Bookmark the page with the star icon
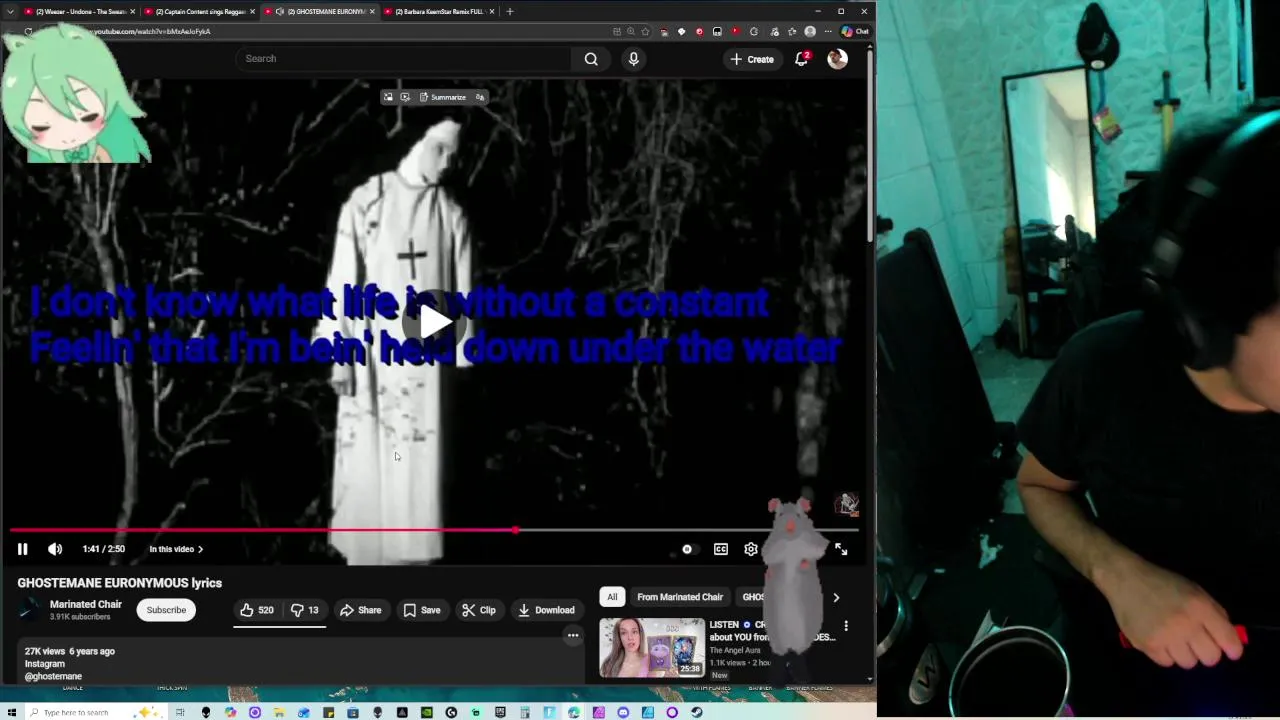The height and width of the screenshot is (720, 1280). tap(646, 31)
